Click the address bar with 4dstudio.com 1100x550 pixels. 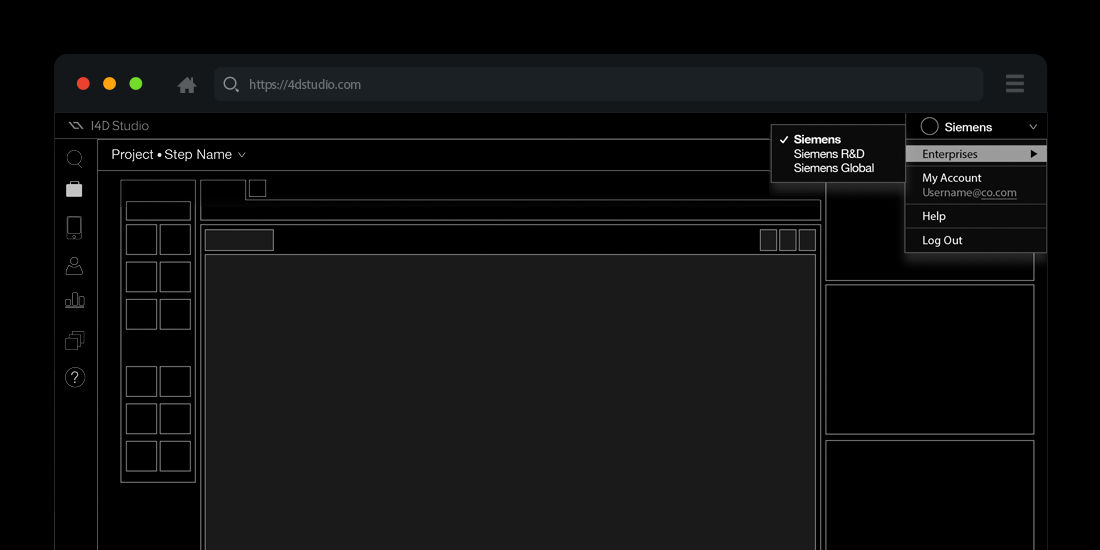click(598, 84)
